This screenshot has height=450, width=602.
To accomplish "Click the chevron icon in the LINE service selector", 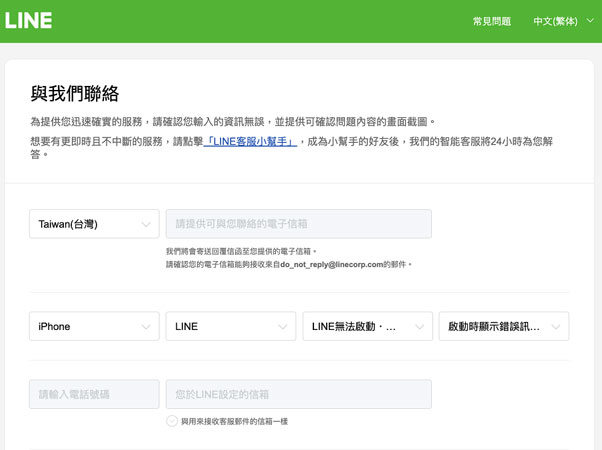I will point(283,326).
